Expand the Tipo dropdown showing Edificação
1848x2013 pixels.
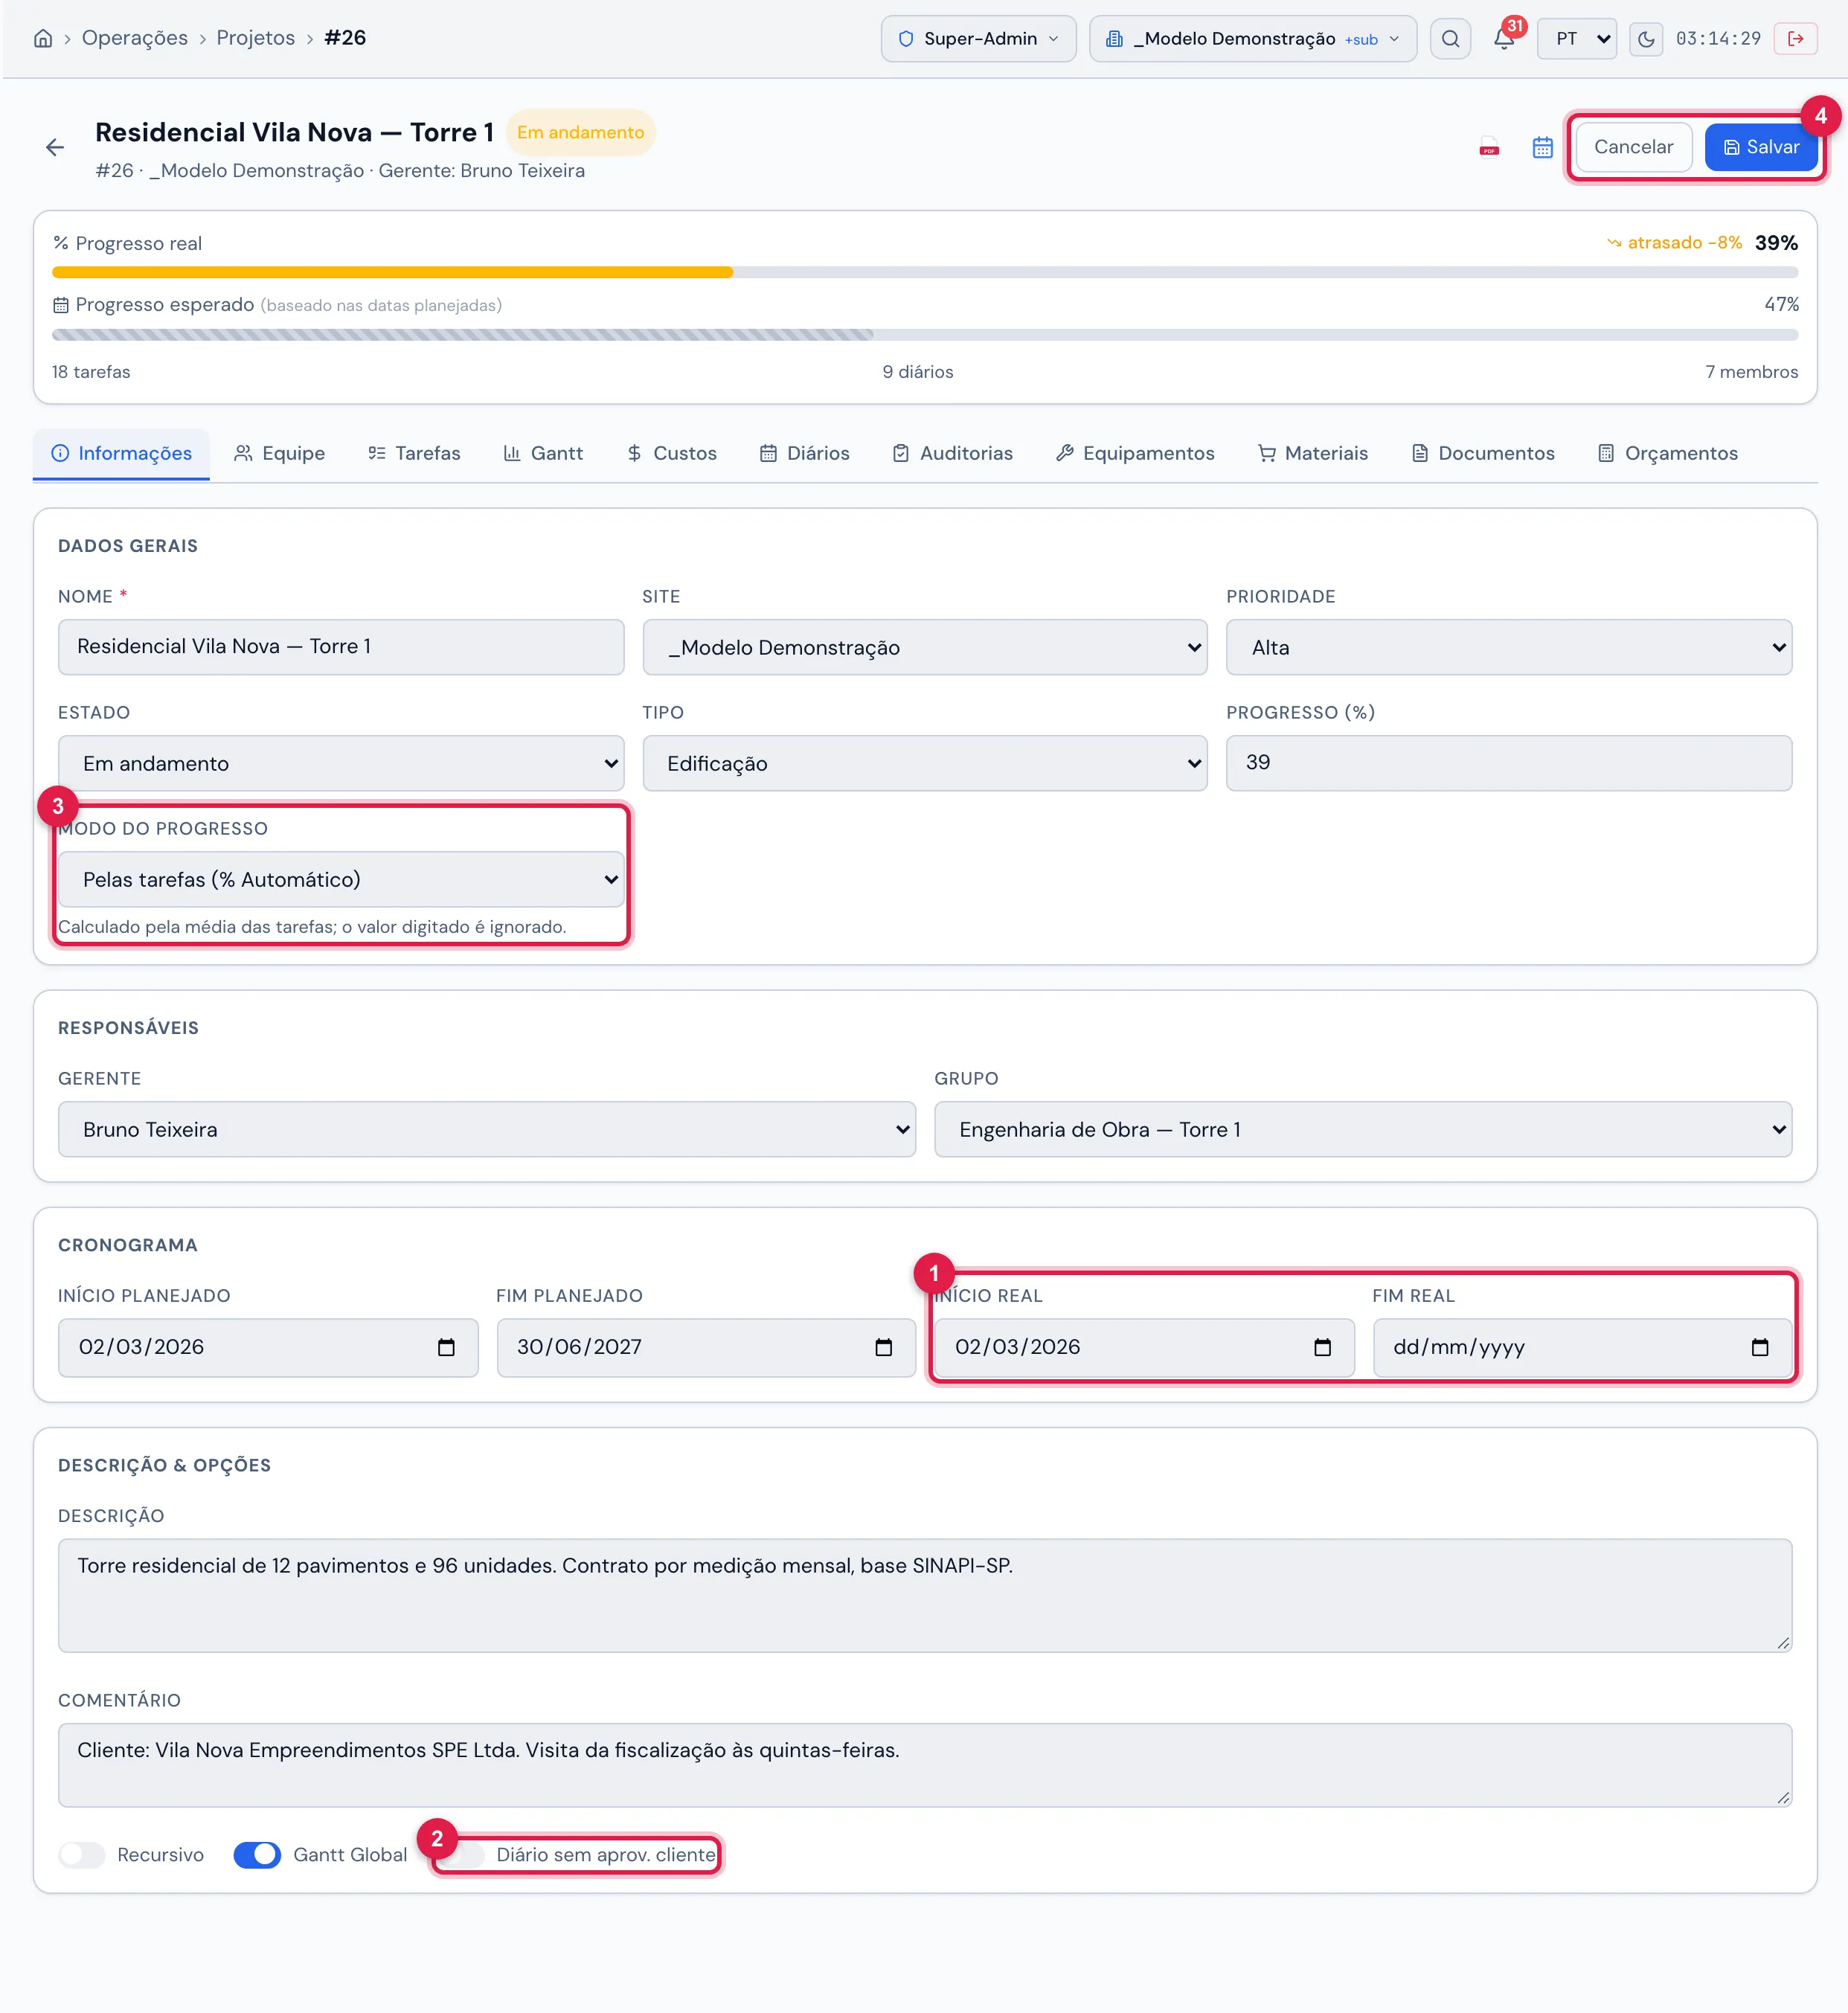924,763
